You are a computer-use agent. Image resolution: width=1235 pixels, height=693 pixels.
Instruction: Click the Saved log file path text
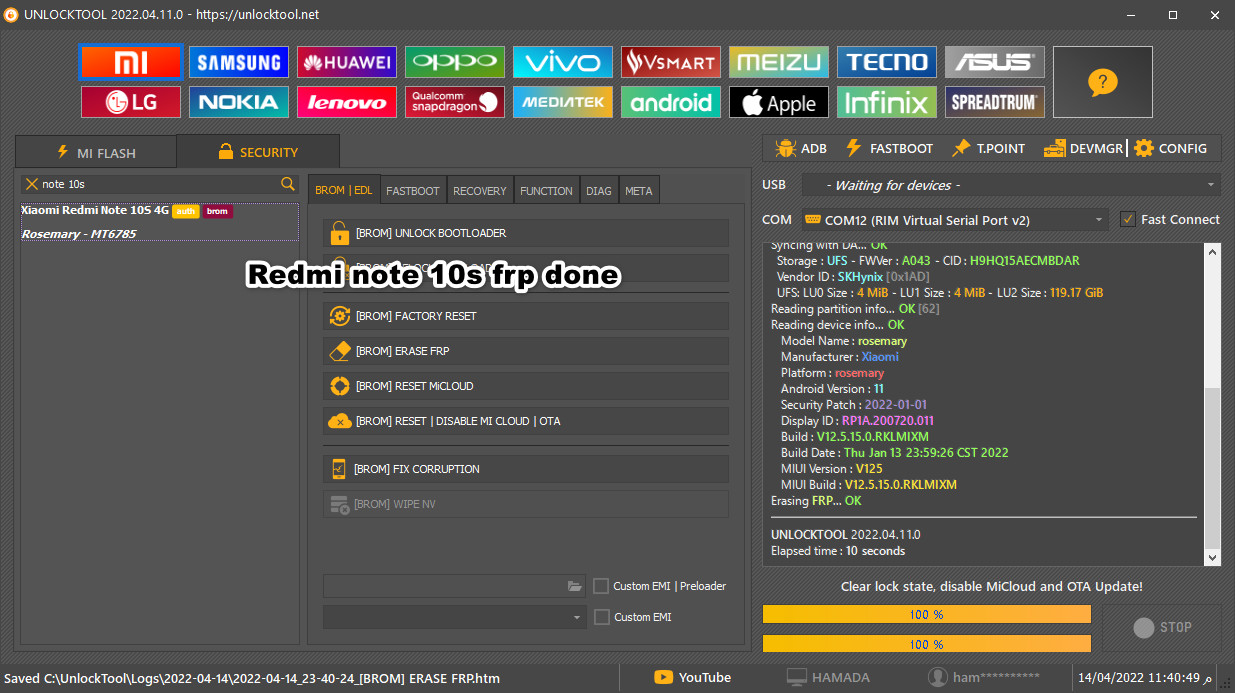coord(251,678)
